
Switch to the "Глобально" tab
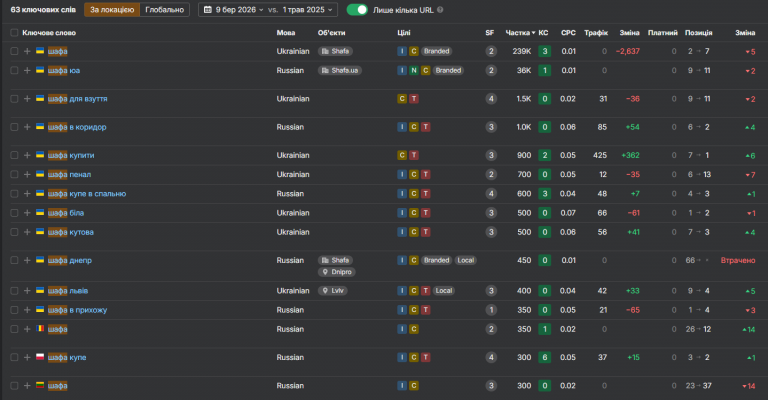(x=164, y=10)
